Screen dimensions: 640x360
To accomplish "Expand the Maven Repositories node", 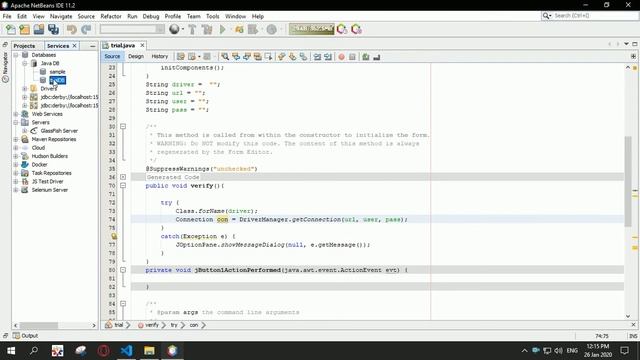I will click(x=16, y=139).
